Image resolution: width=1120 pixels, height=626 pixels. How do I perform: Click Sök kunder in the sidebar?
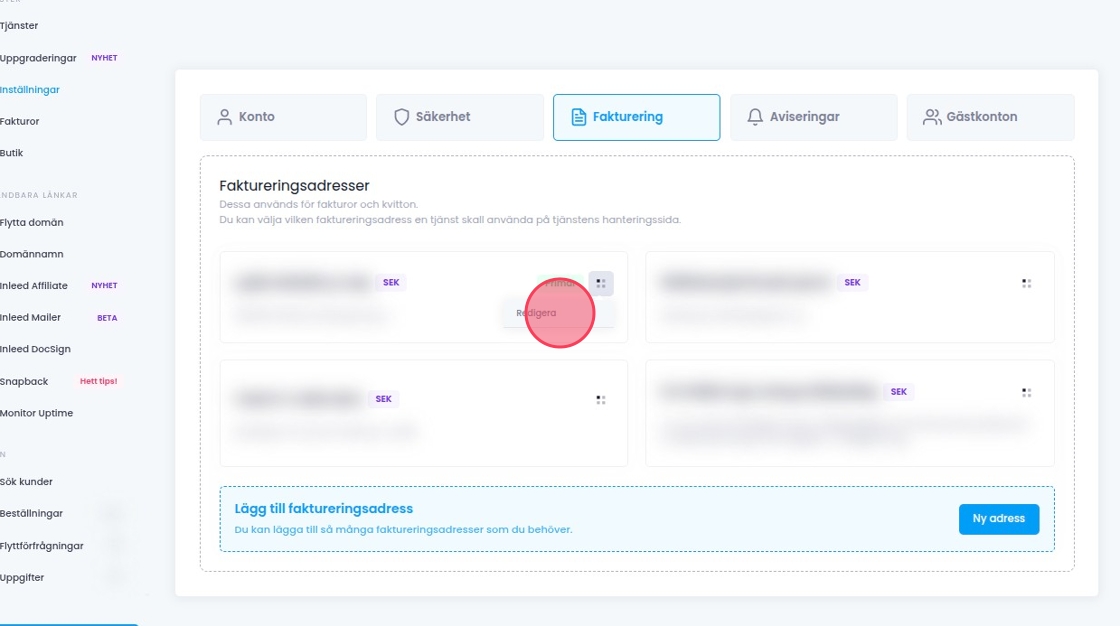point(27,482)
